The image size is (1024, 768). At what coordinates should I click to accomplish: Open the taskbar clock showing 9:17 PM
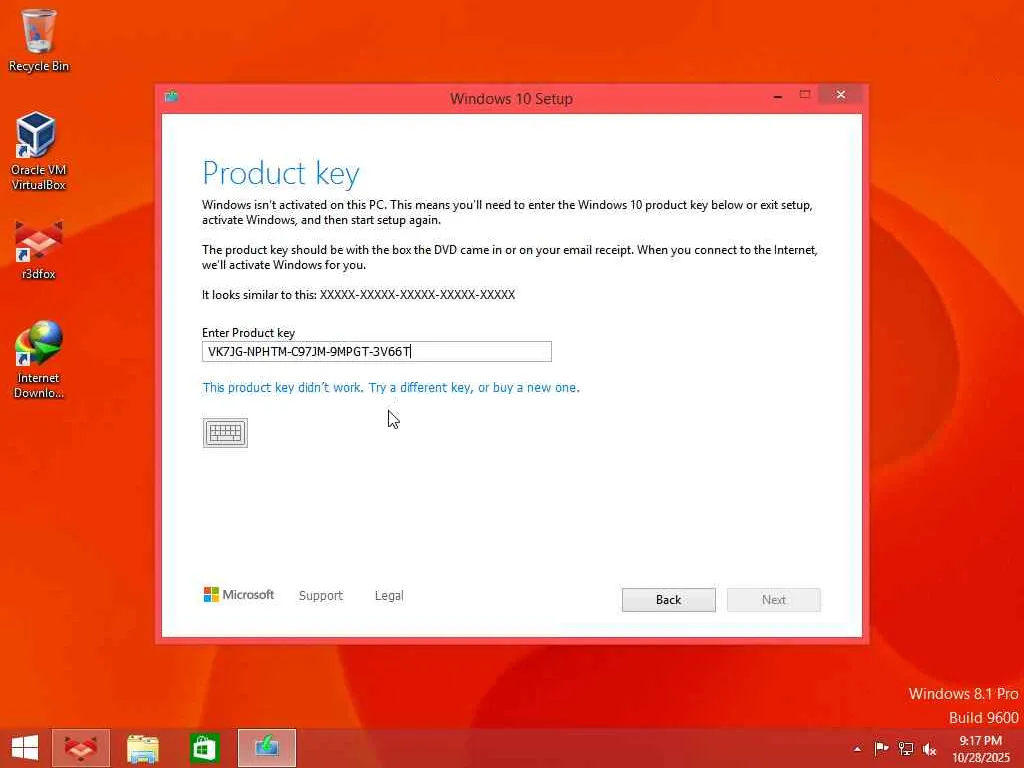980,748
